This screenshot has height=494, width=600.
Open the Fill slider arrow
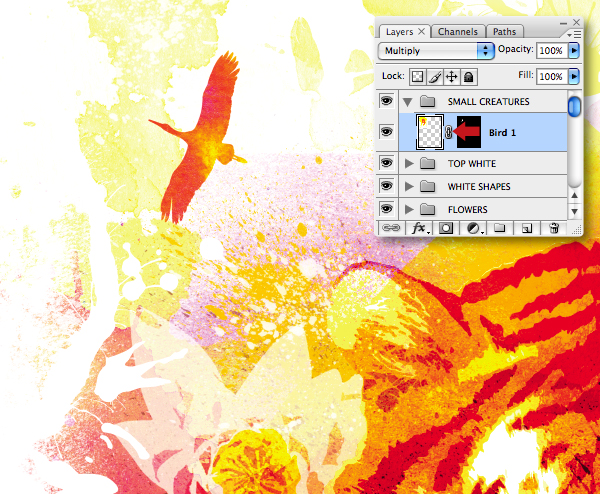574,76
